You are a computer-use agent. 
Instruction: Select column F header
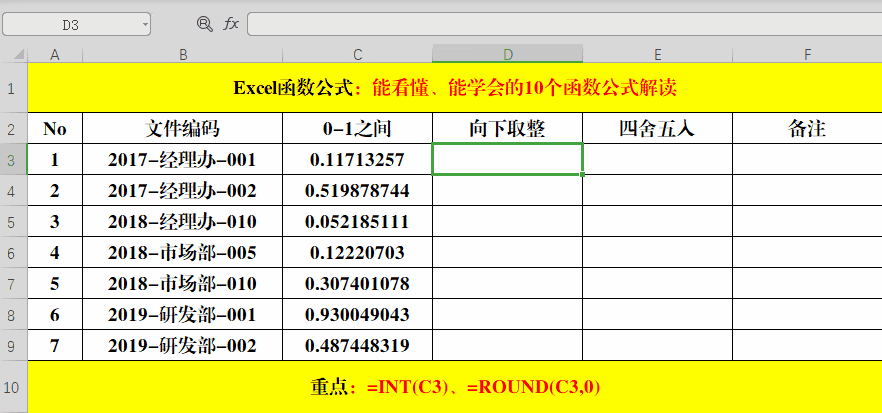[807, 55]
